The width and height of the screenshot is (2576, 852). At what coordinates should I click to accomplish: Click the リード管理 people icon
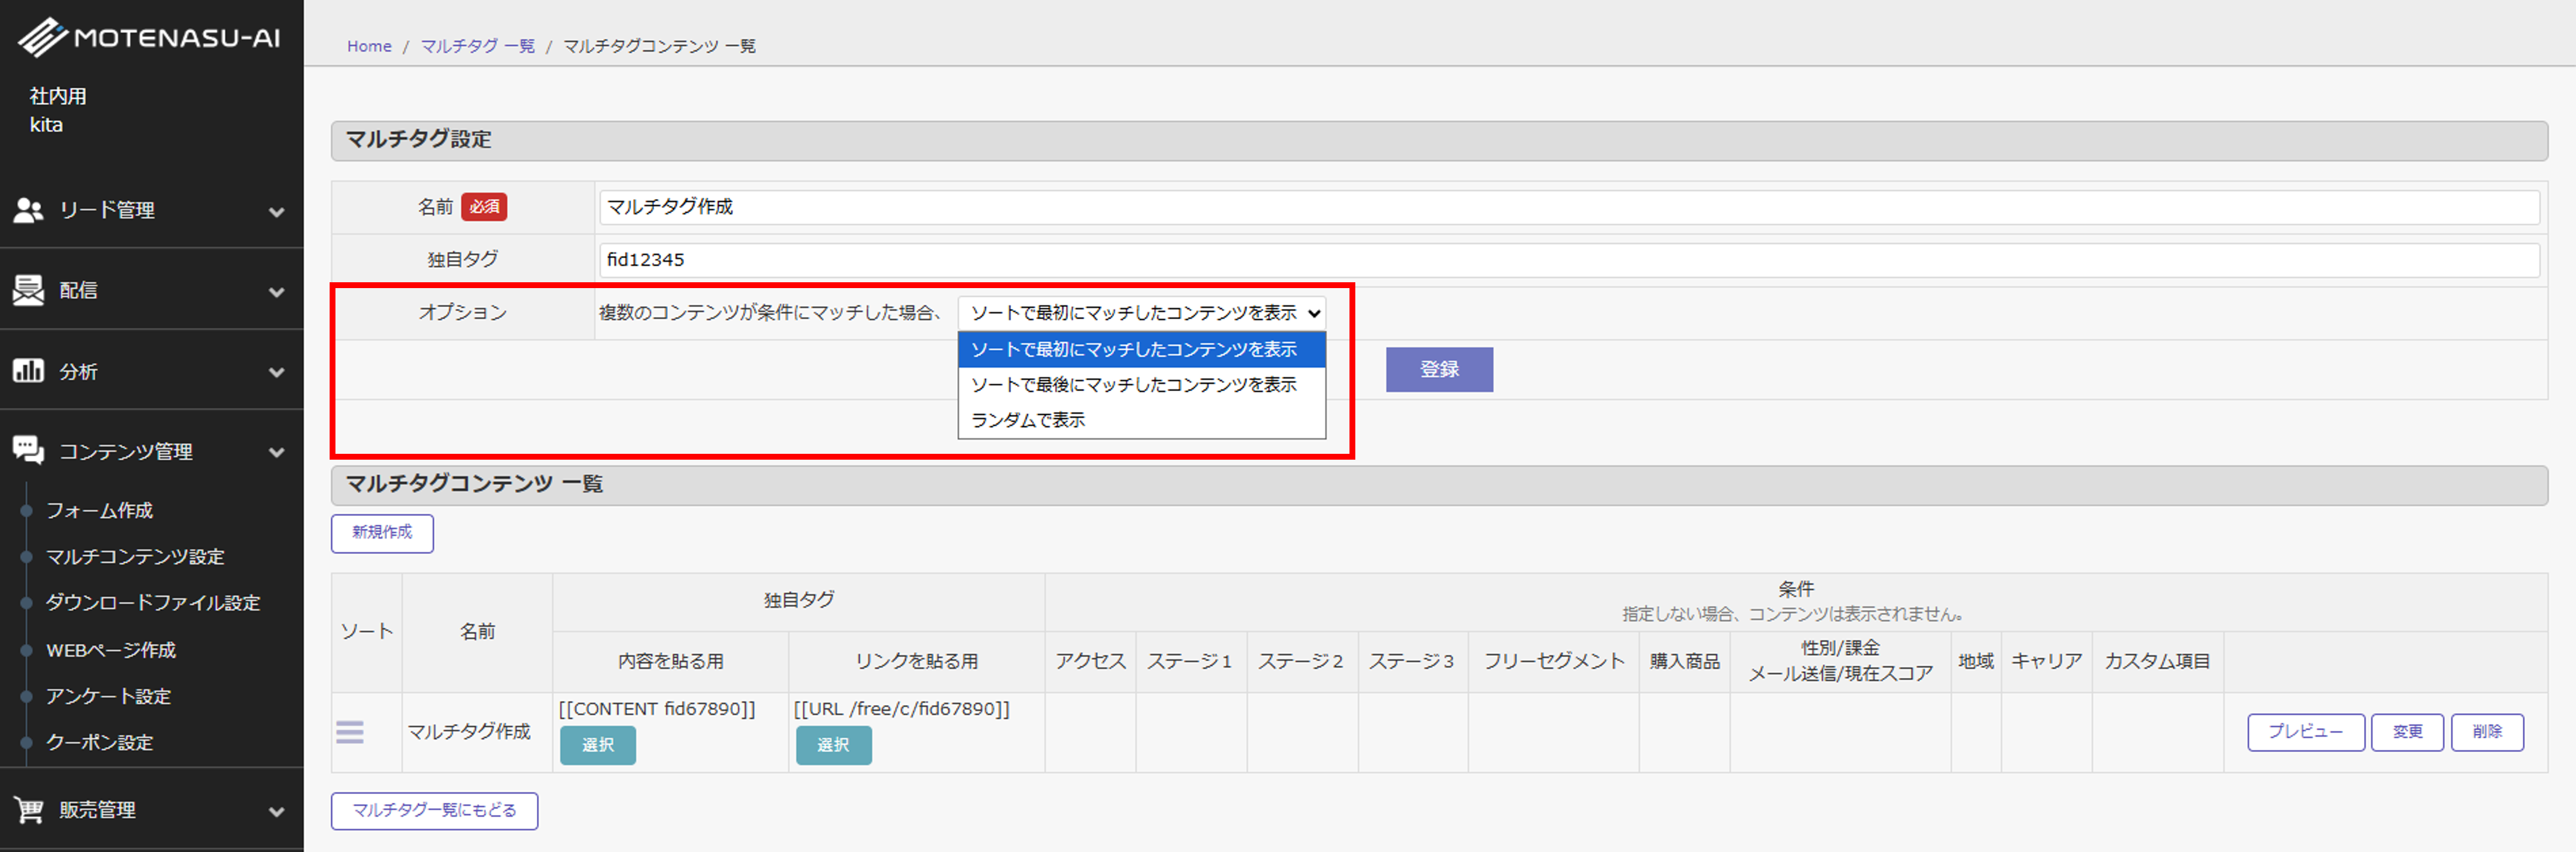28,210
